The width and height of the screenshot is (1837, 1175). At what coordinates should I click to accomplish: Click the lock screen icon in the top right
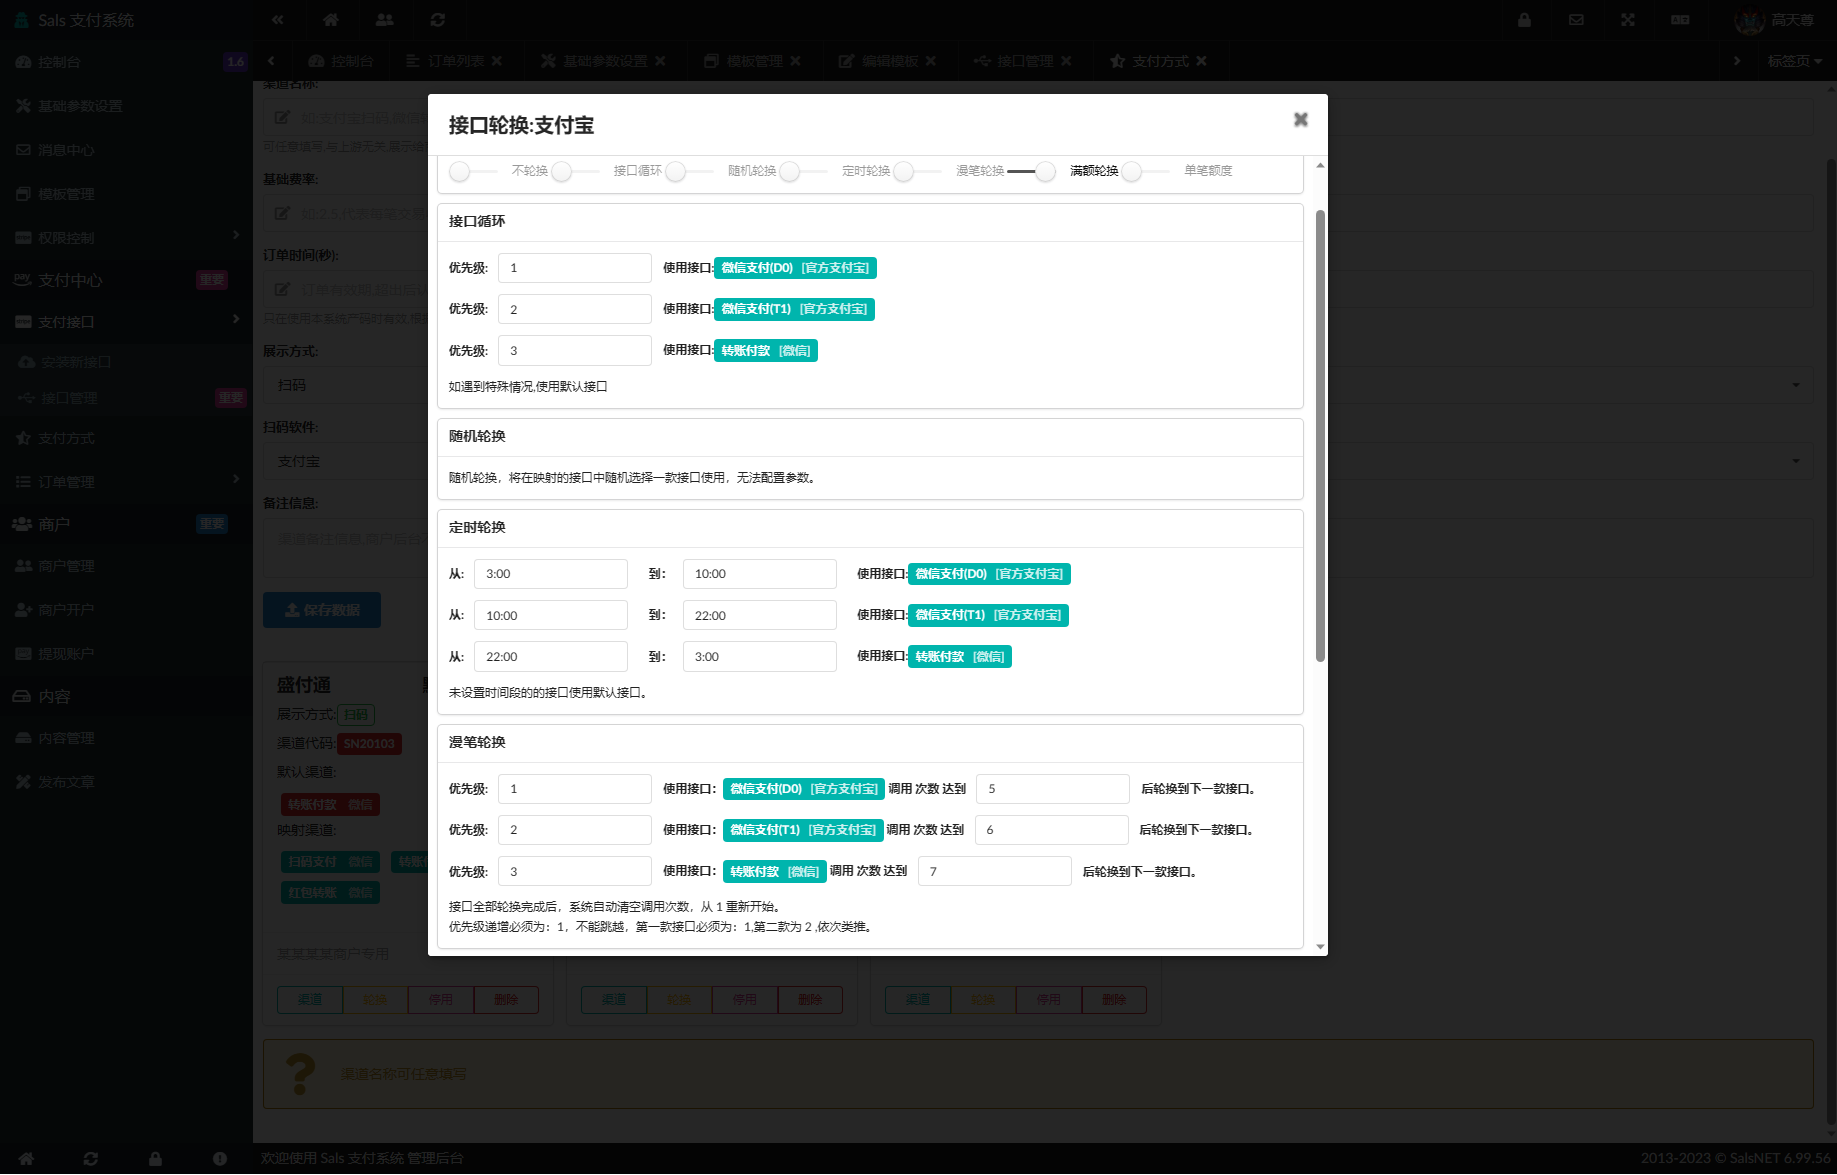pos(1524,20)
